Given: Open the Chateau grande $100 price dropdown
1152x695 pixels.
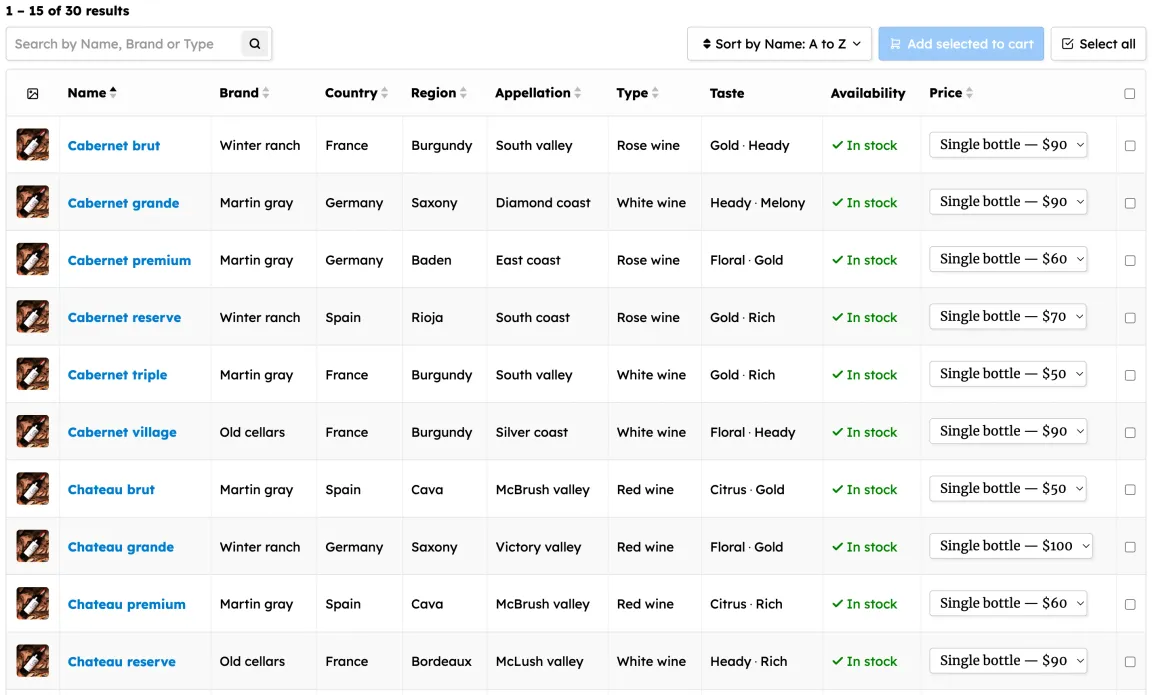Looking at the screenshot, I should (1011, 546).
